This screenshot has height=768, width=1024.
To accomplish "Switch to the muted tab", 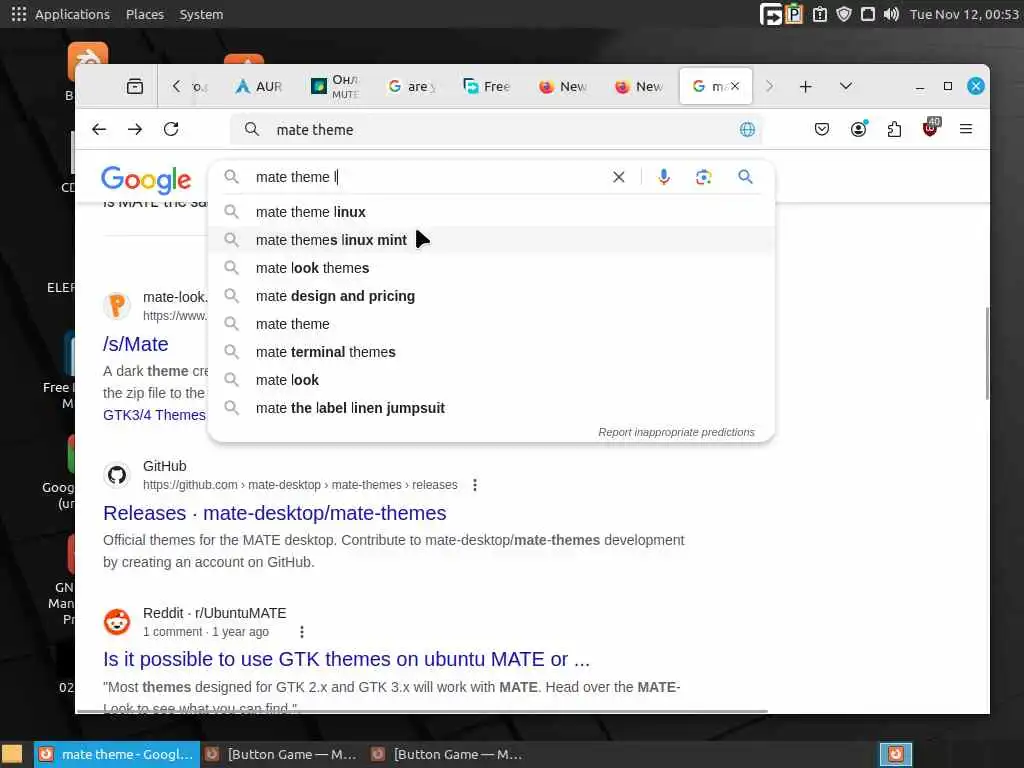I will (335, 86).
